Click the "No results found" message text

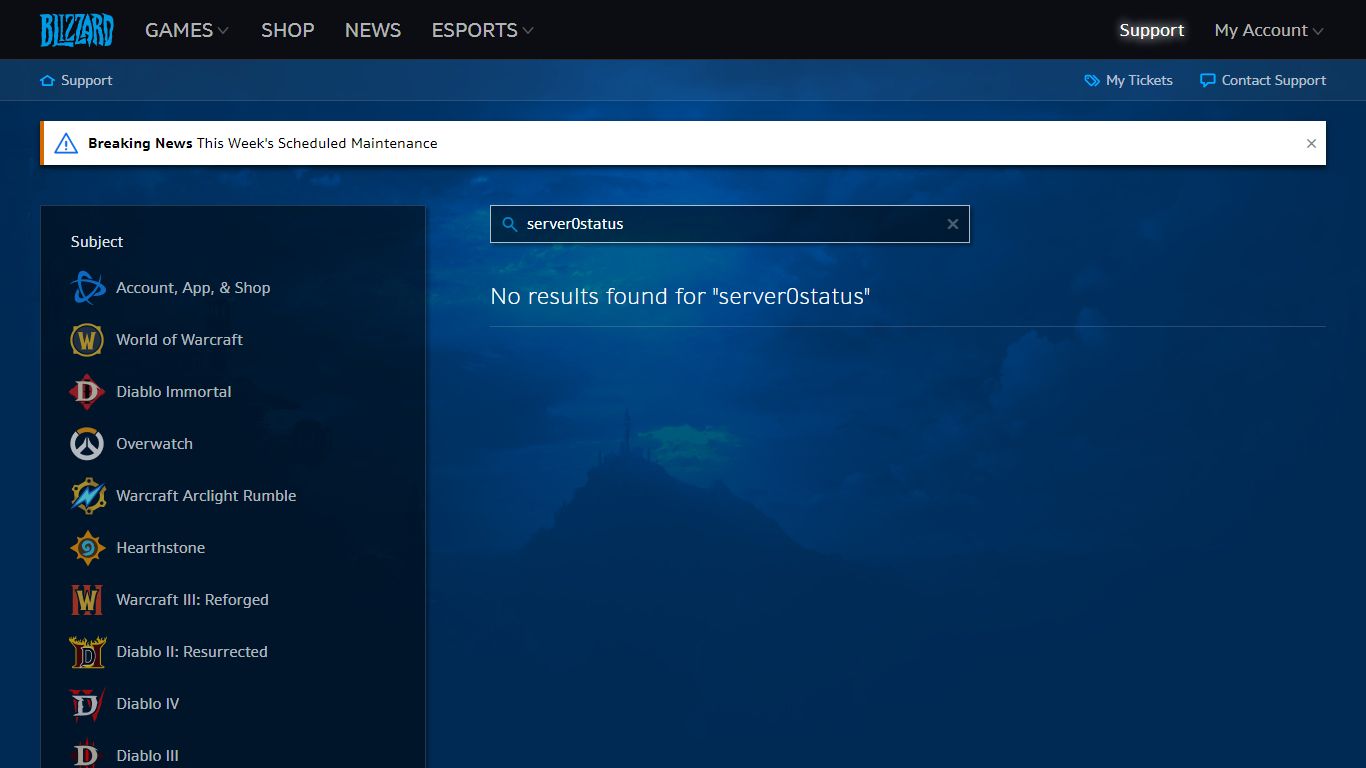[x=680, y=296]
